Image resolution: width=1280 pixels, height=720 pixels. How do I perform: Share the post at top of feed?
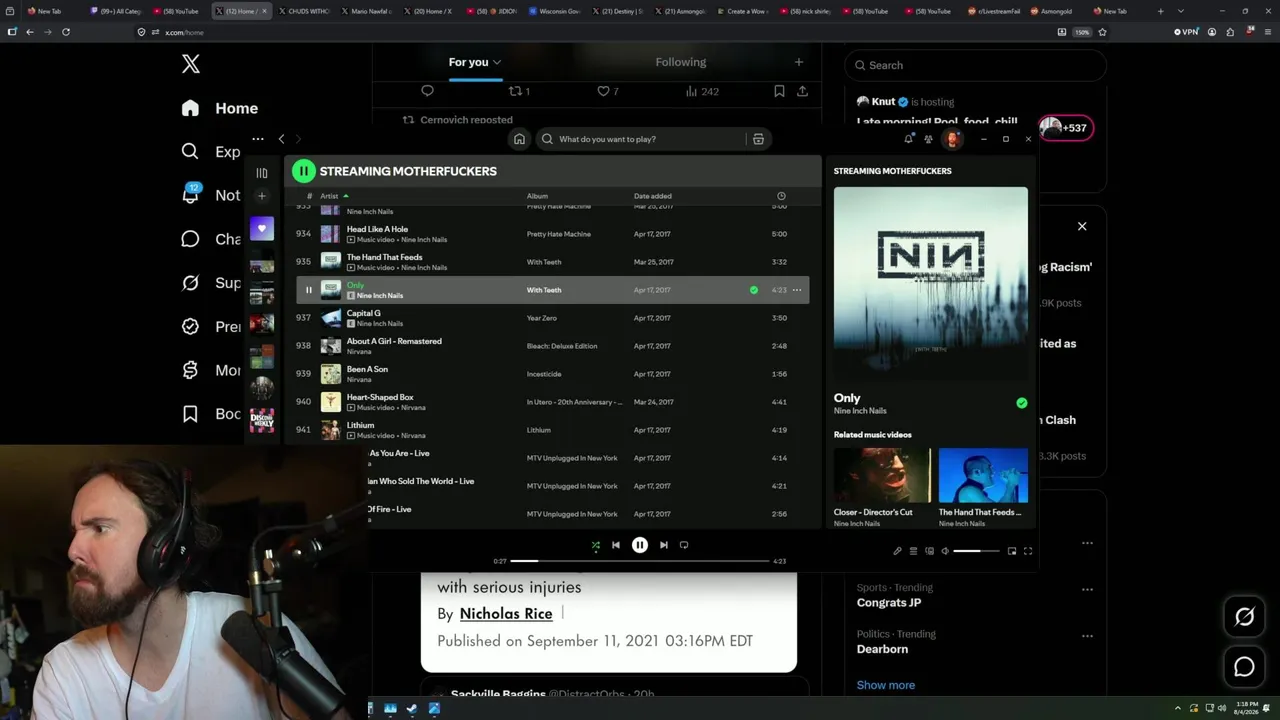point(802,91)
